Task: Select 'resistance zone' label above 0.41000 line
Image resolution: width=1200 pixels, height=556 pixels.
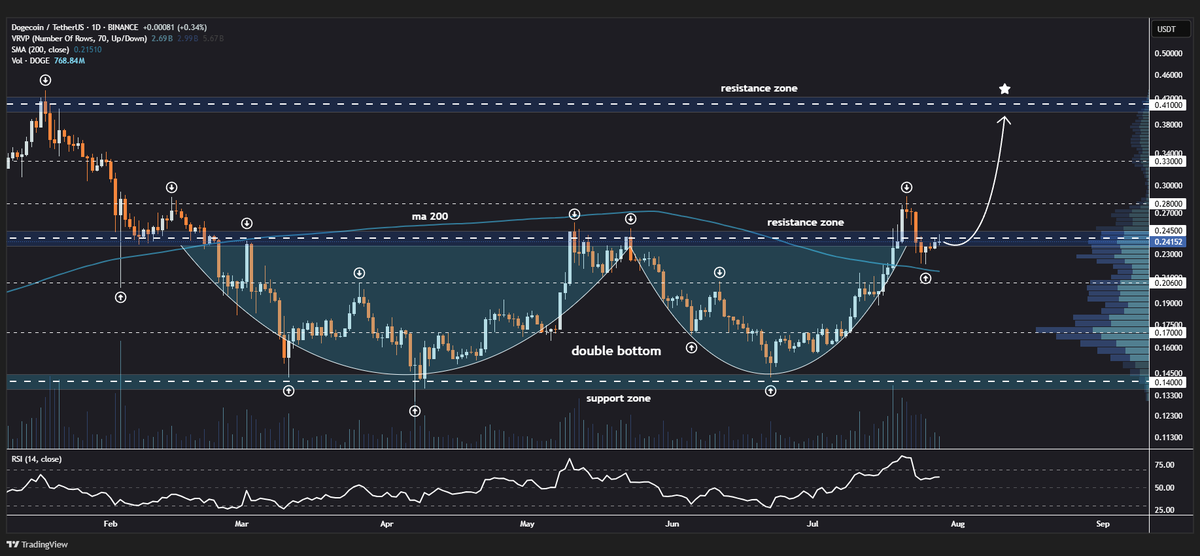Action: click(x=759, y=89)
